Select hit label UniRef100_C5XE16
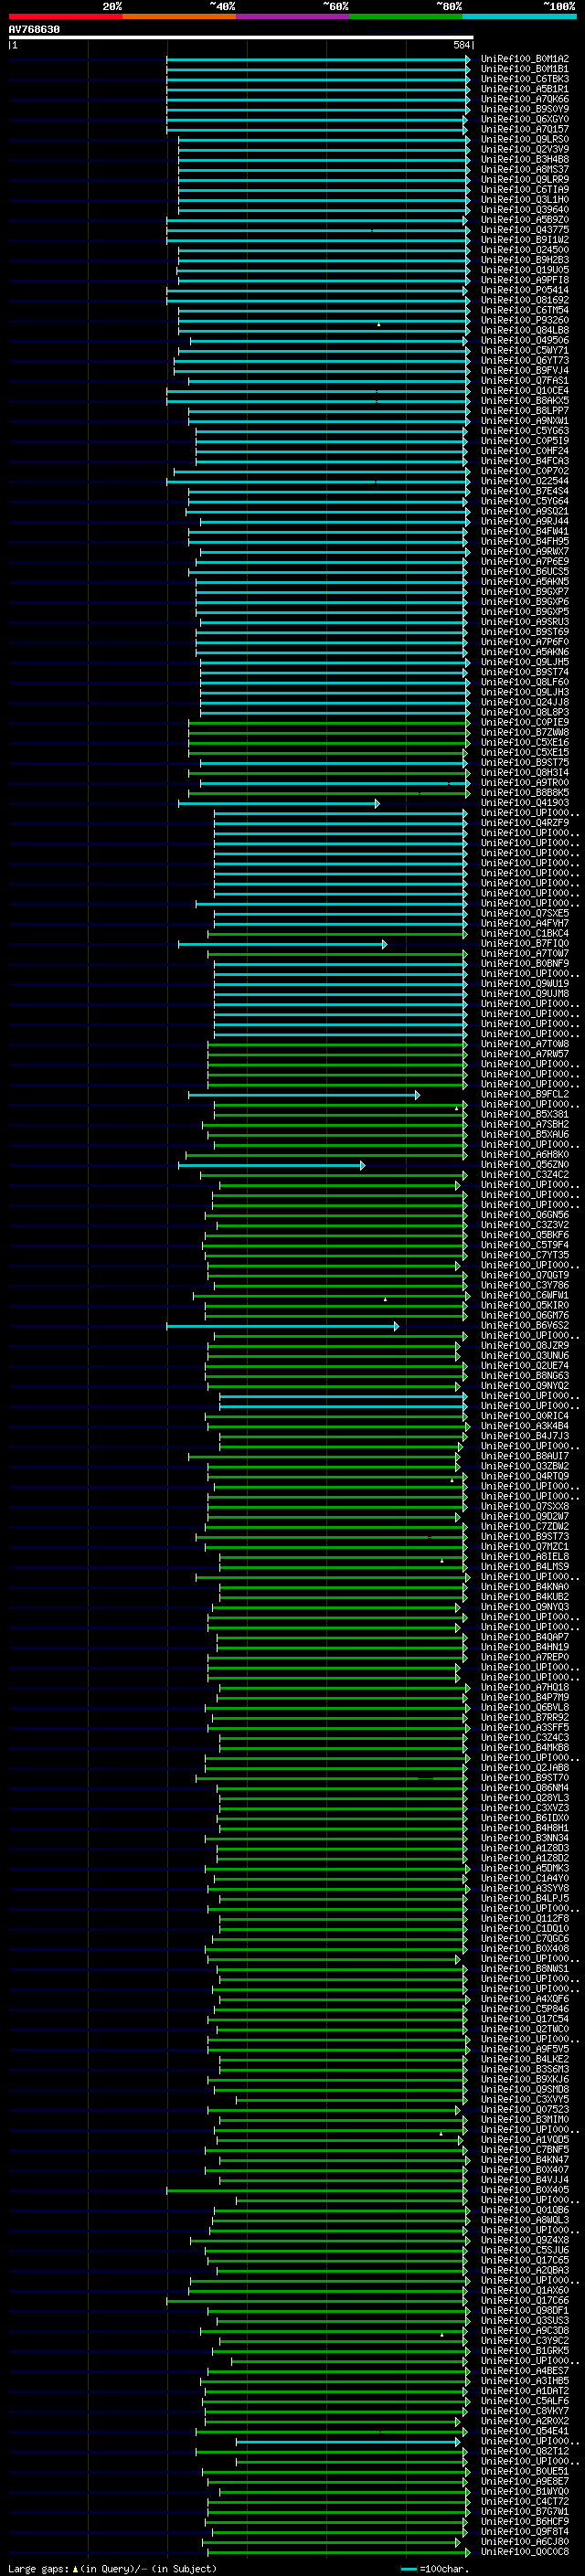This screenshot has width=585, height=2576. [x=525, y=744]
